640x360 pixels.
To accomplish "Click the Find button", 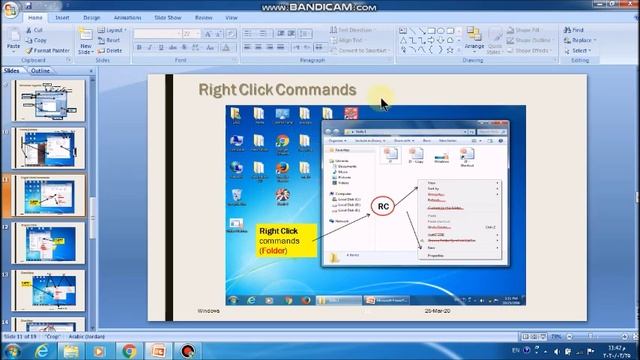I will coord(574,30).
